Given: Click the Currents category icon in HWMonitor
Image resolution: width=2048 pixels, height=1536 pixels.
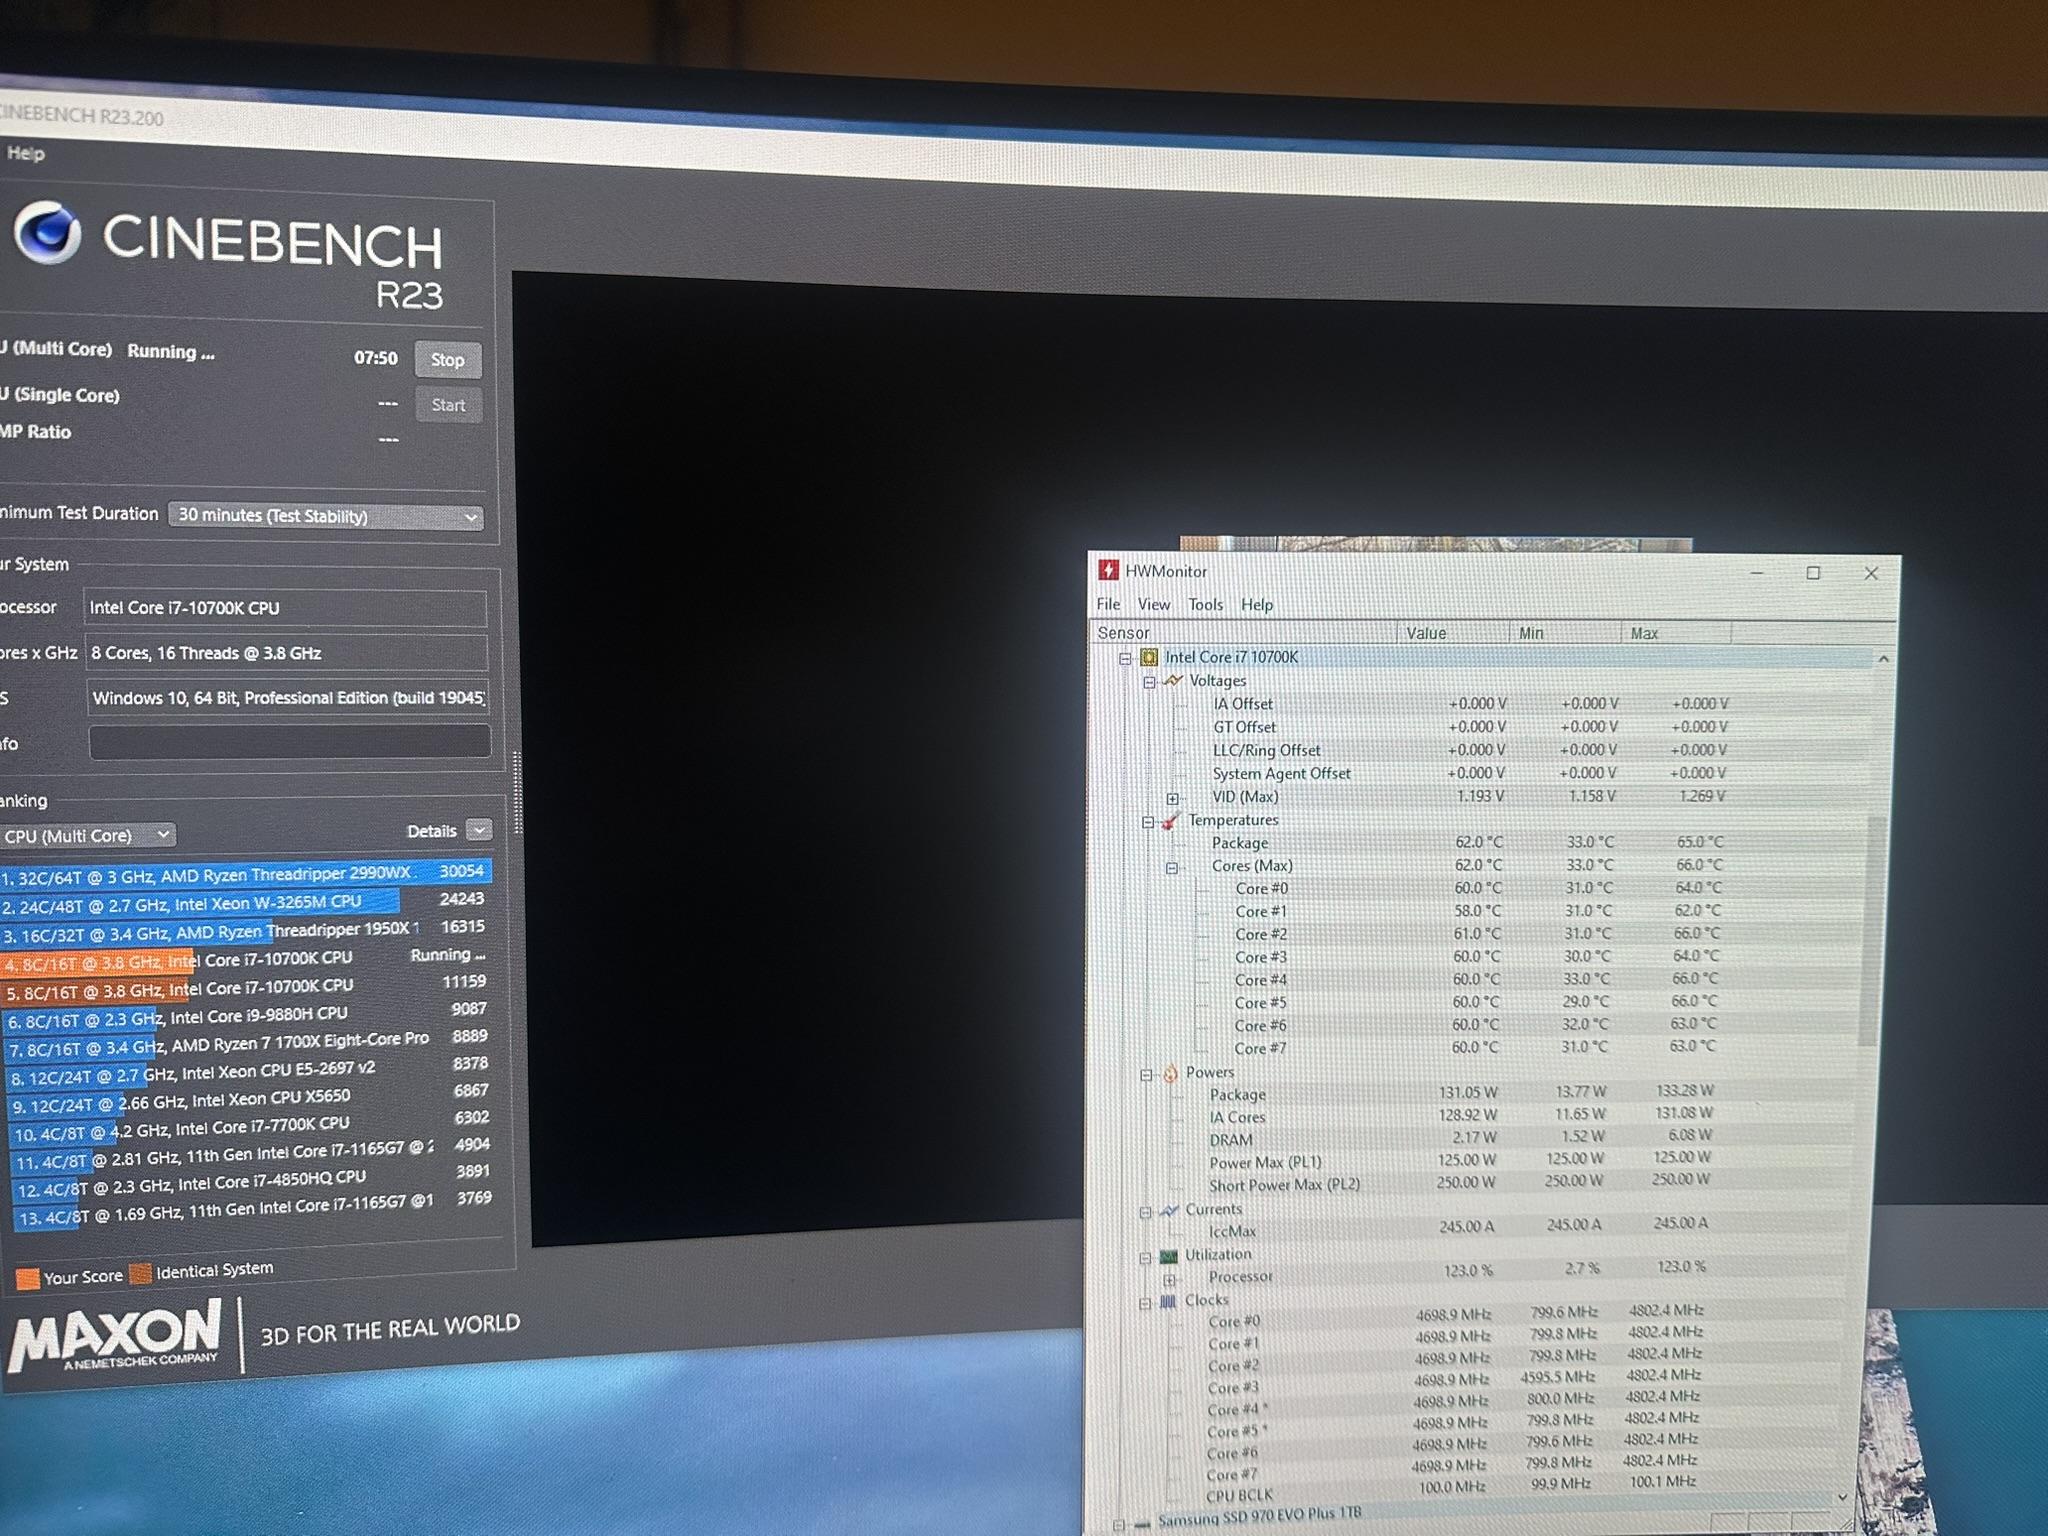Looking at the screenshot, I should tap(1168, 1210).
